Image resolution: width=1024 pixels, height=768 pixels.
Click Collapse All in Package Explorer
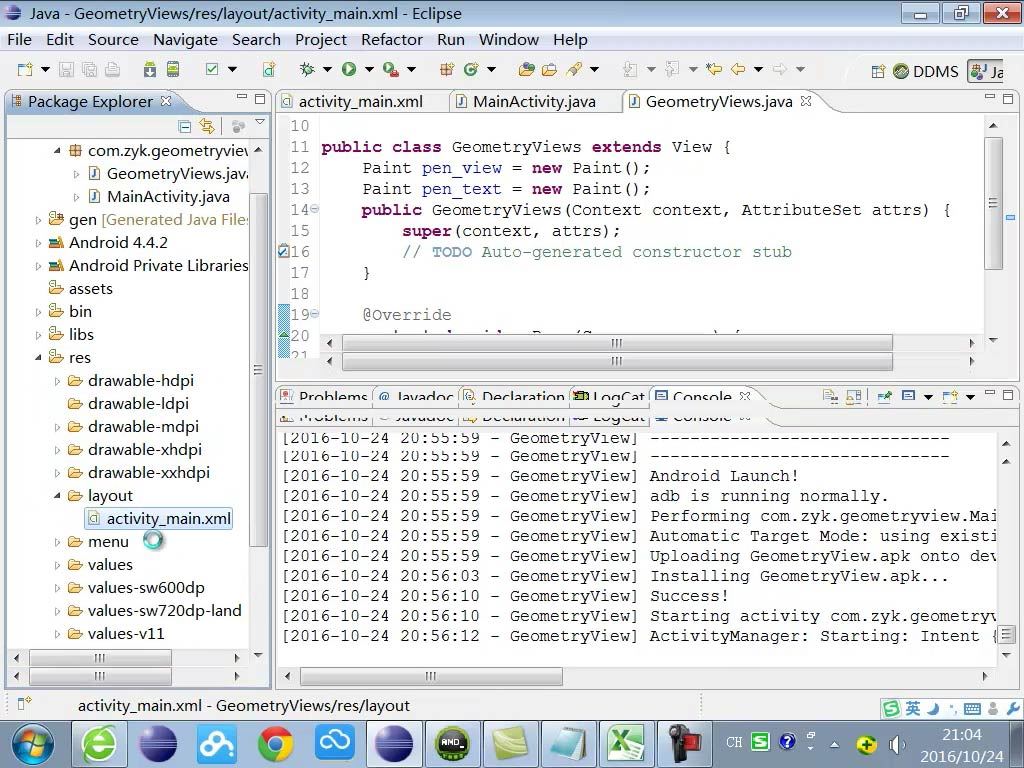pyautogui.click(x=185, y=126)
